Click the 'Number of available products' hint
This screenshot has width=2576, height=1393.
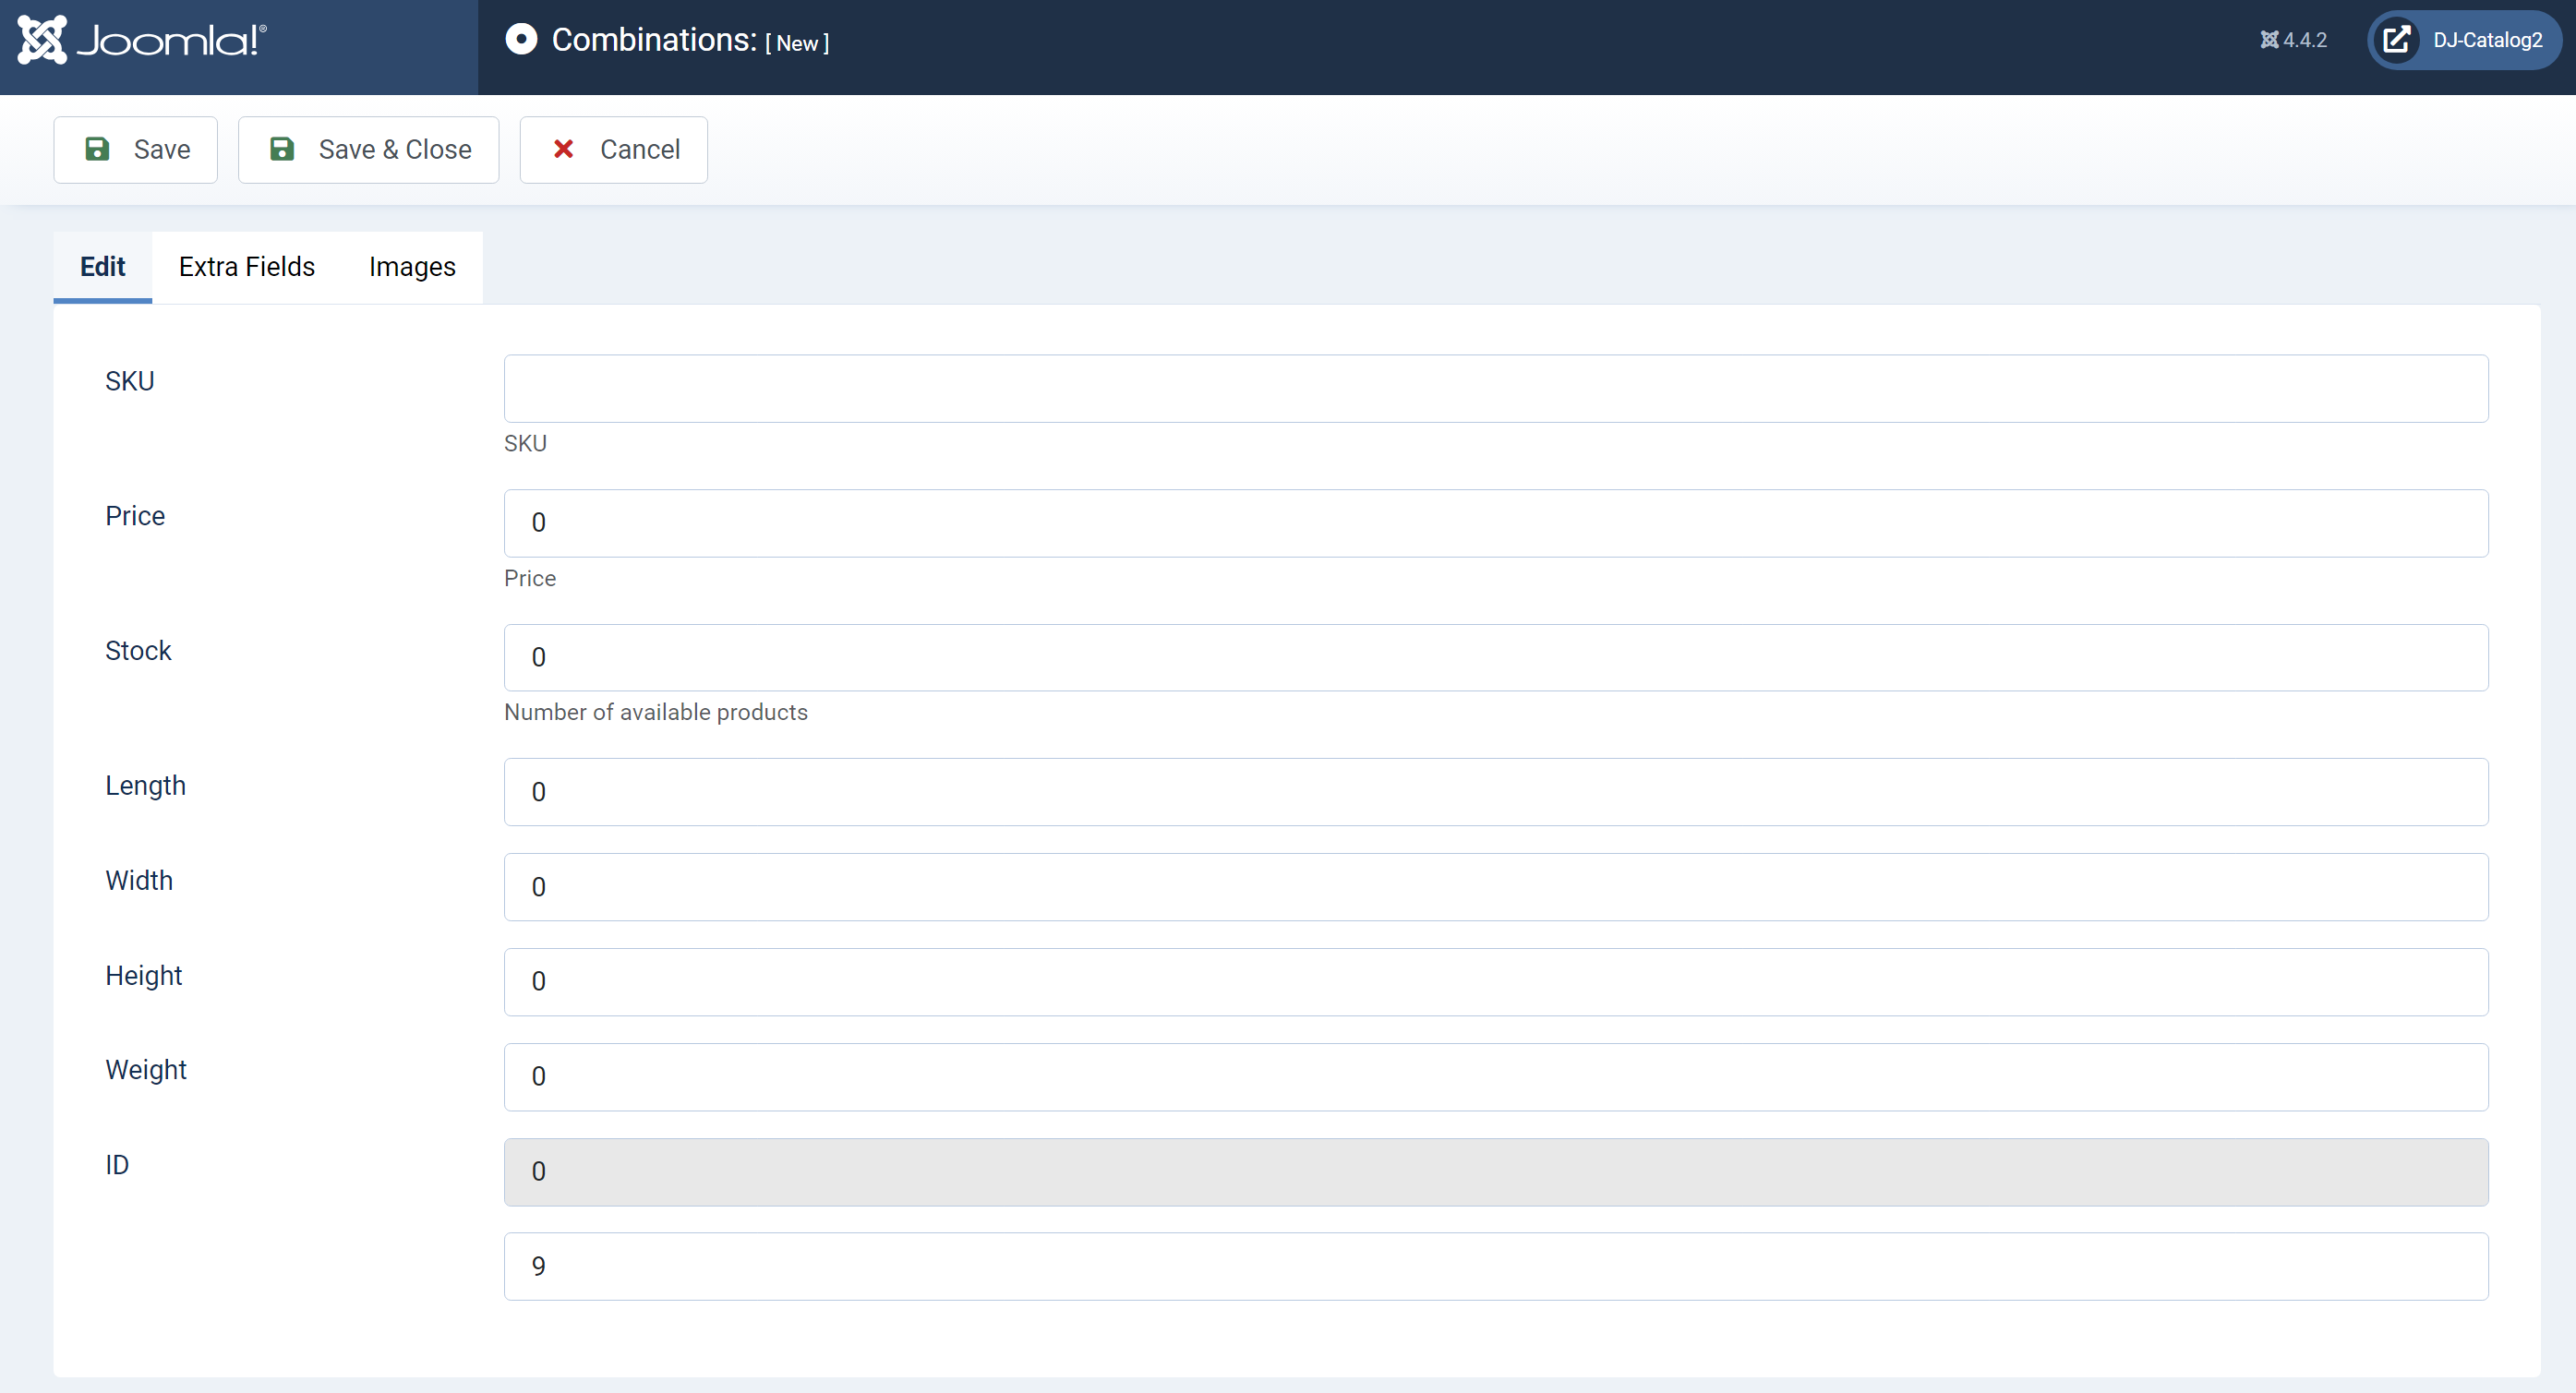656,712
